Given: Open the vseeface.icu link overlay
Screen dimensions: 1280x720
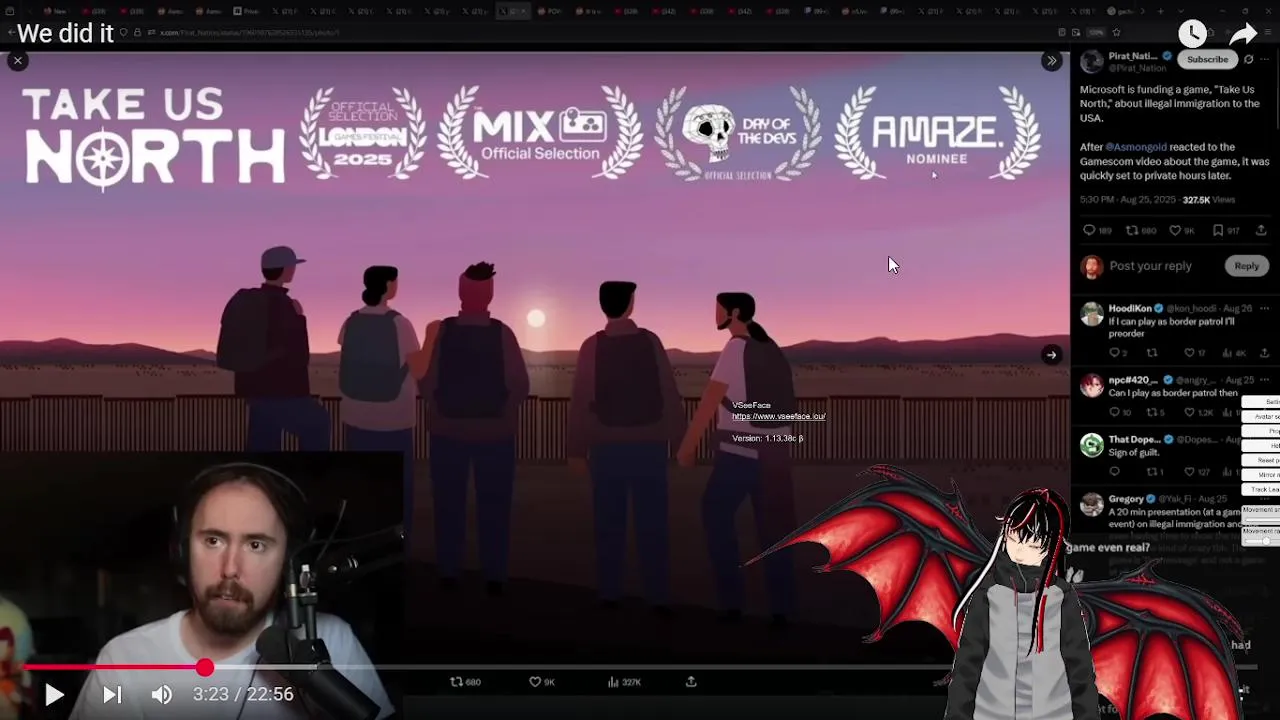Looking at the screenshot, I should [778, 416].
